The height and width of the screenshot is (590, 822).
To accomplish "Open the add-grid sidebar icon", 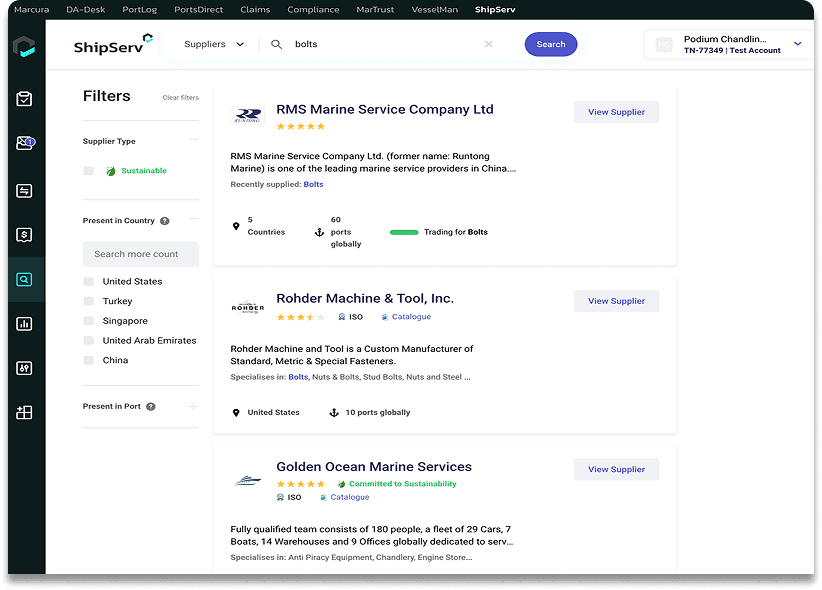I will (24, 413).
